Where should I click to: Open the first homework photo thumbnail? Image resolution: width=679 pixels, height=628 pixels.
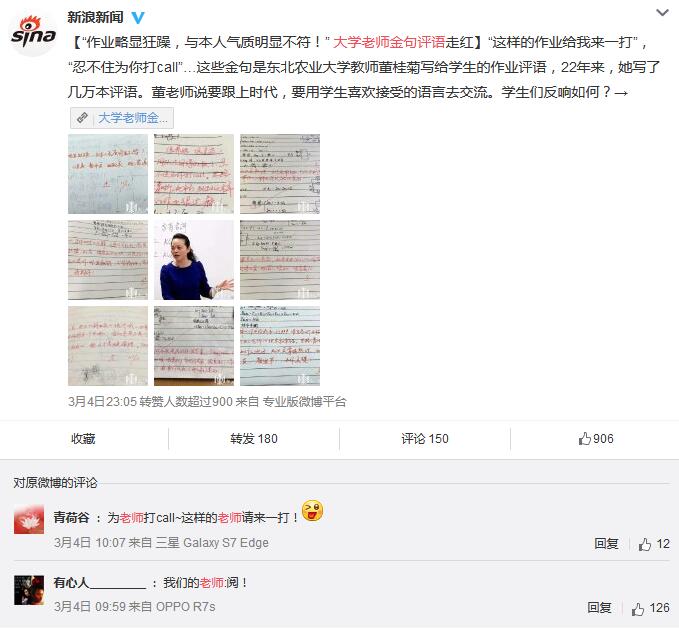[x=108, y=174]
